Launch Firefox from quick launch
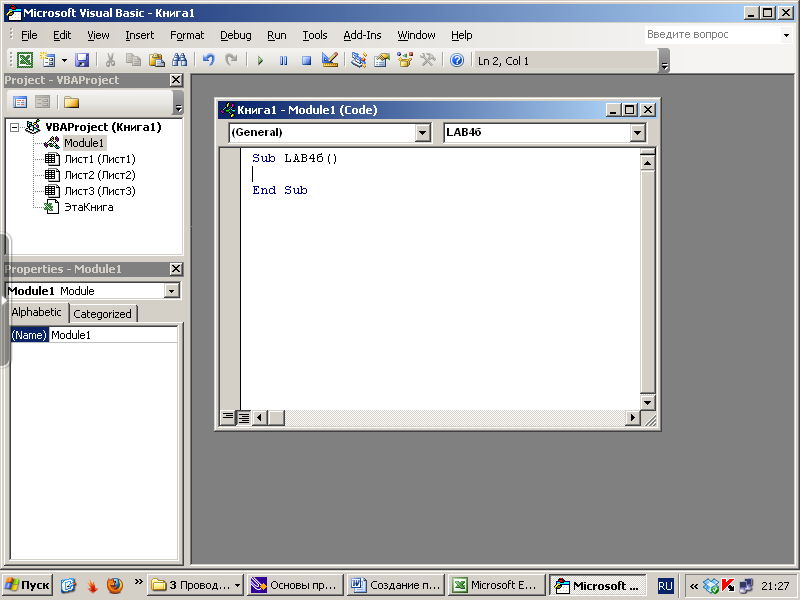The width and height of the screenshot is (800, 600). click(x=115, y=585)
